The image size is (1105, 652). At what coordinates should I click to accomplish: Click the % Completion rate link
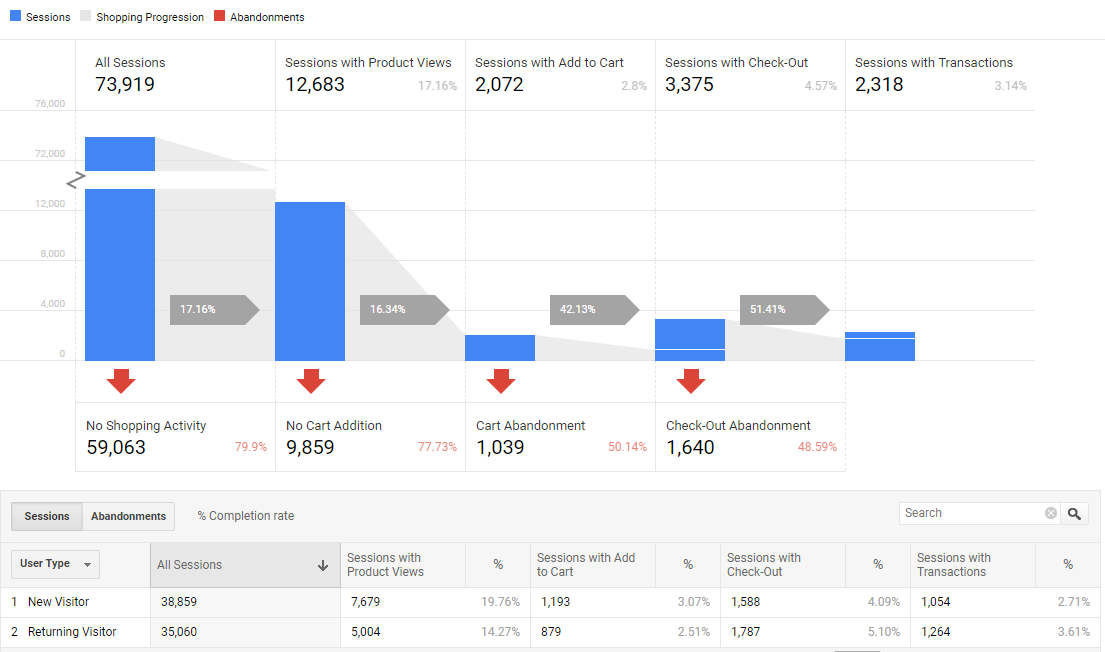click(x=246, y=516)
